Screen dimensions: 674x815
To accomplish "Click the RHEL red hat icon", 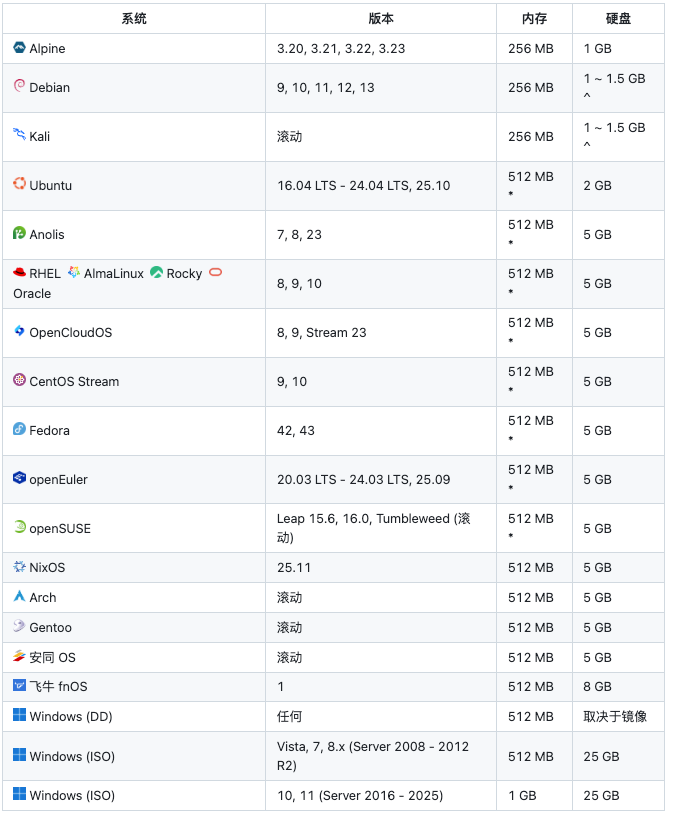I will [20, 272].
